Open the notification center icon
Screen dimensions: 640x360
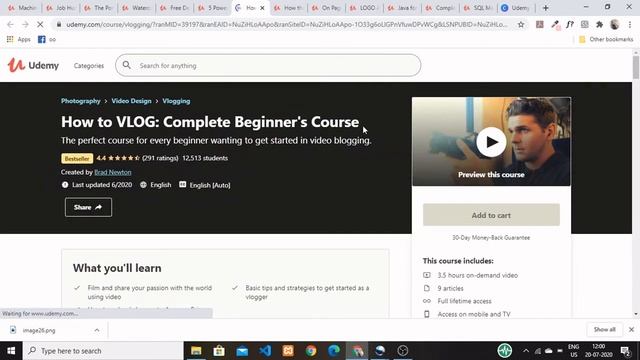(625, 351)
